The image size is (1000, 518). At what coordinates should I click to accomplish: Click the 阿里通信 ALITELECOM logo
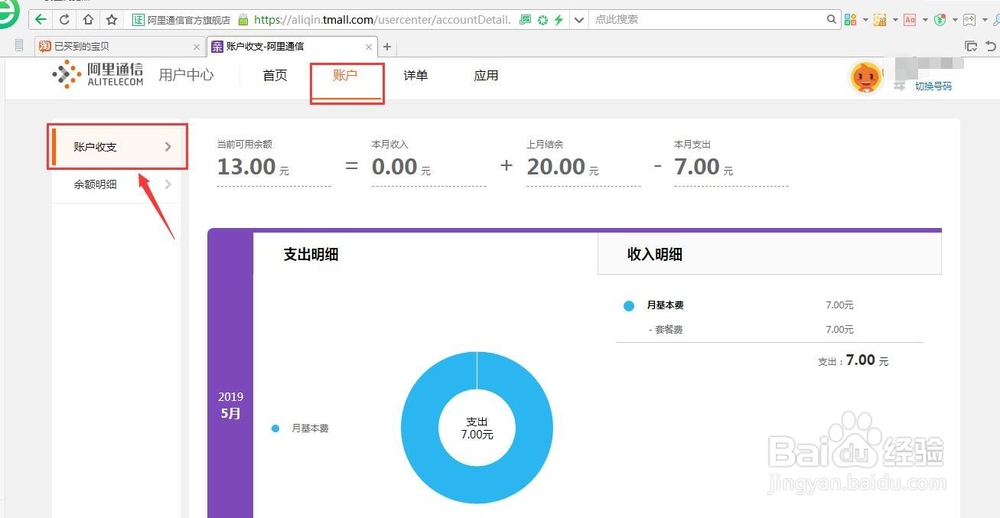pos(98,74)
